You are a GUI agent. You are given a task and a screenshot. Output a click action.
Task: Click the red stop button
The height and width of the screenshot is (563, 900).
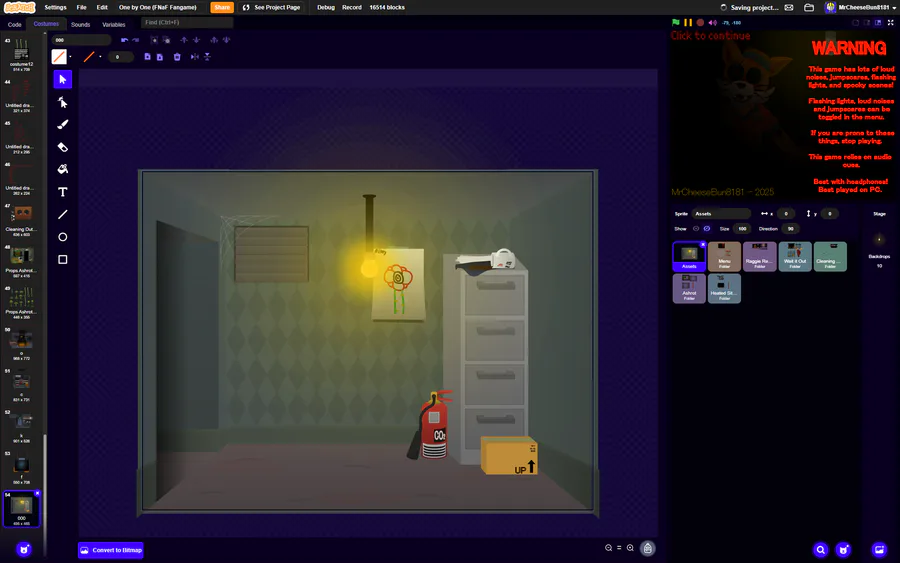tap(700, 22)
